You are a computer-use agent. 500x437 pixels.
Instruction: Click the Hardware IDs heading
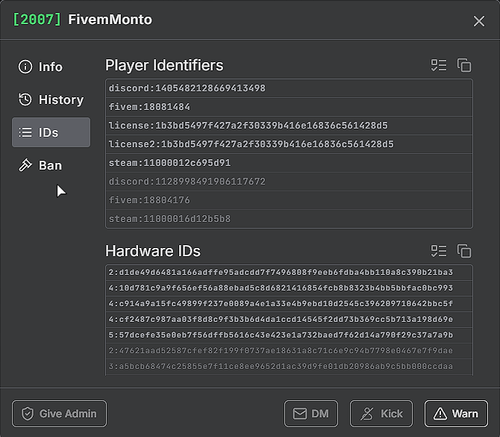pyautogui.click(x=153, y=251)
